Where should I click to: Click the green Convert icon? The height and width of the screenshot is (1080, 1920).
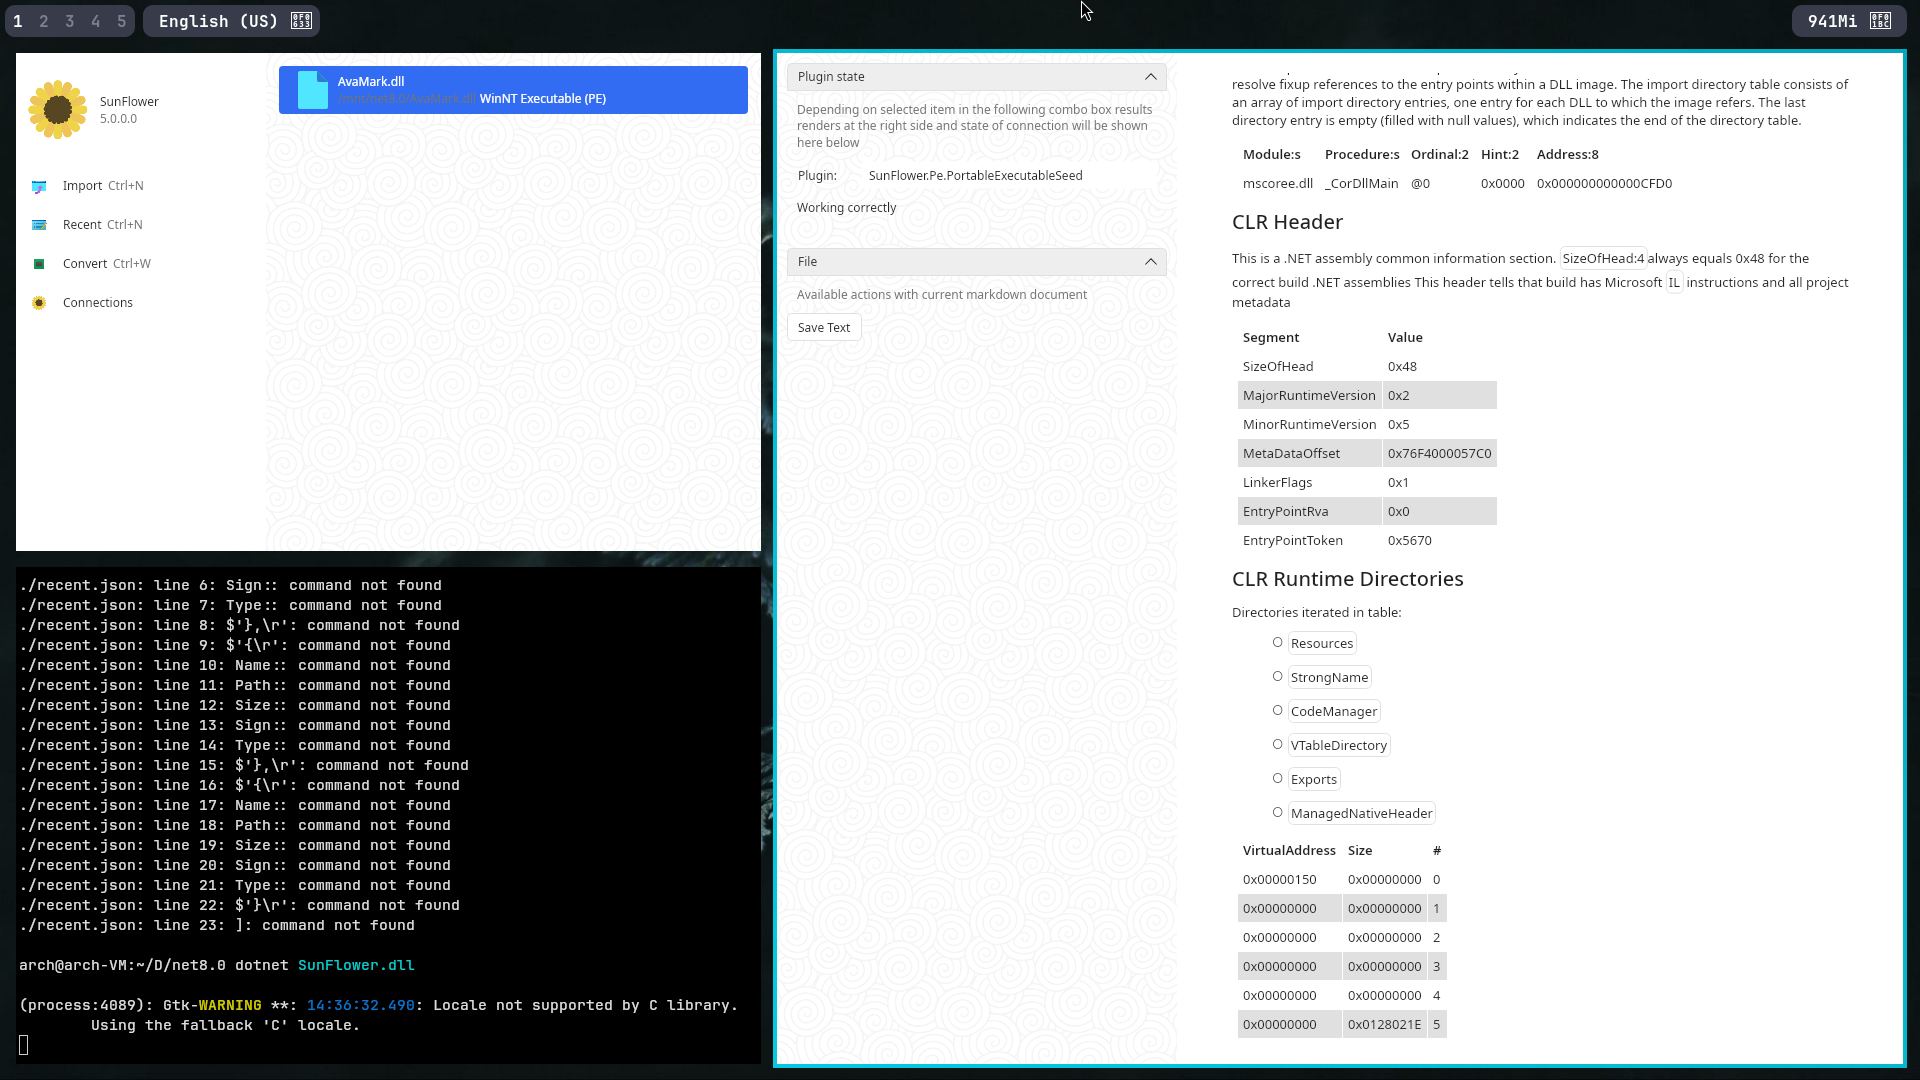click(x=39, y=264)
